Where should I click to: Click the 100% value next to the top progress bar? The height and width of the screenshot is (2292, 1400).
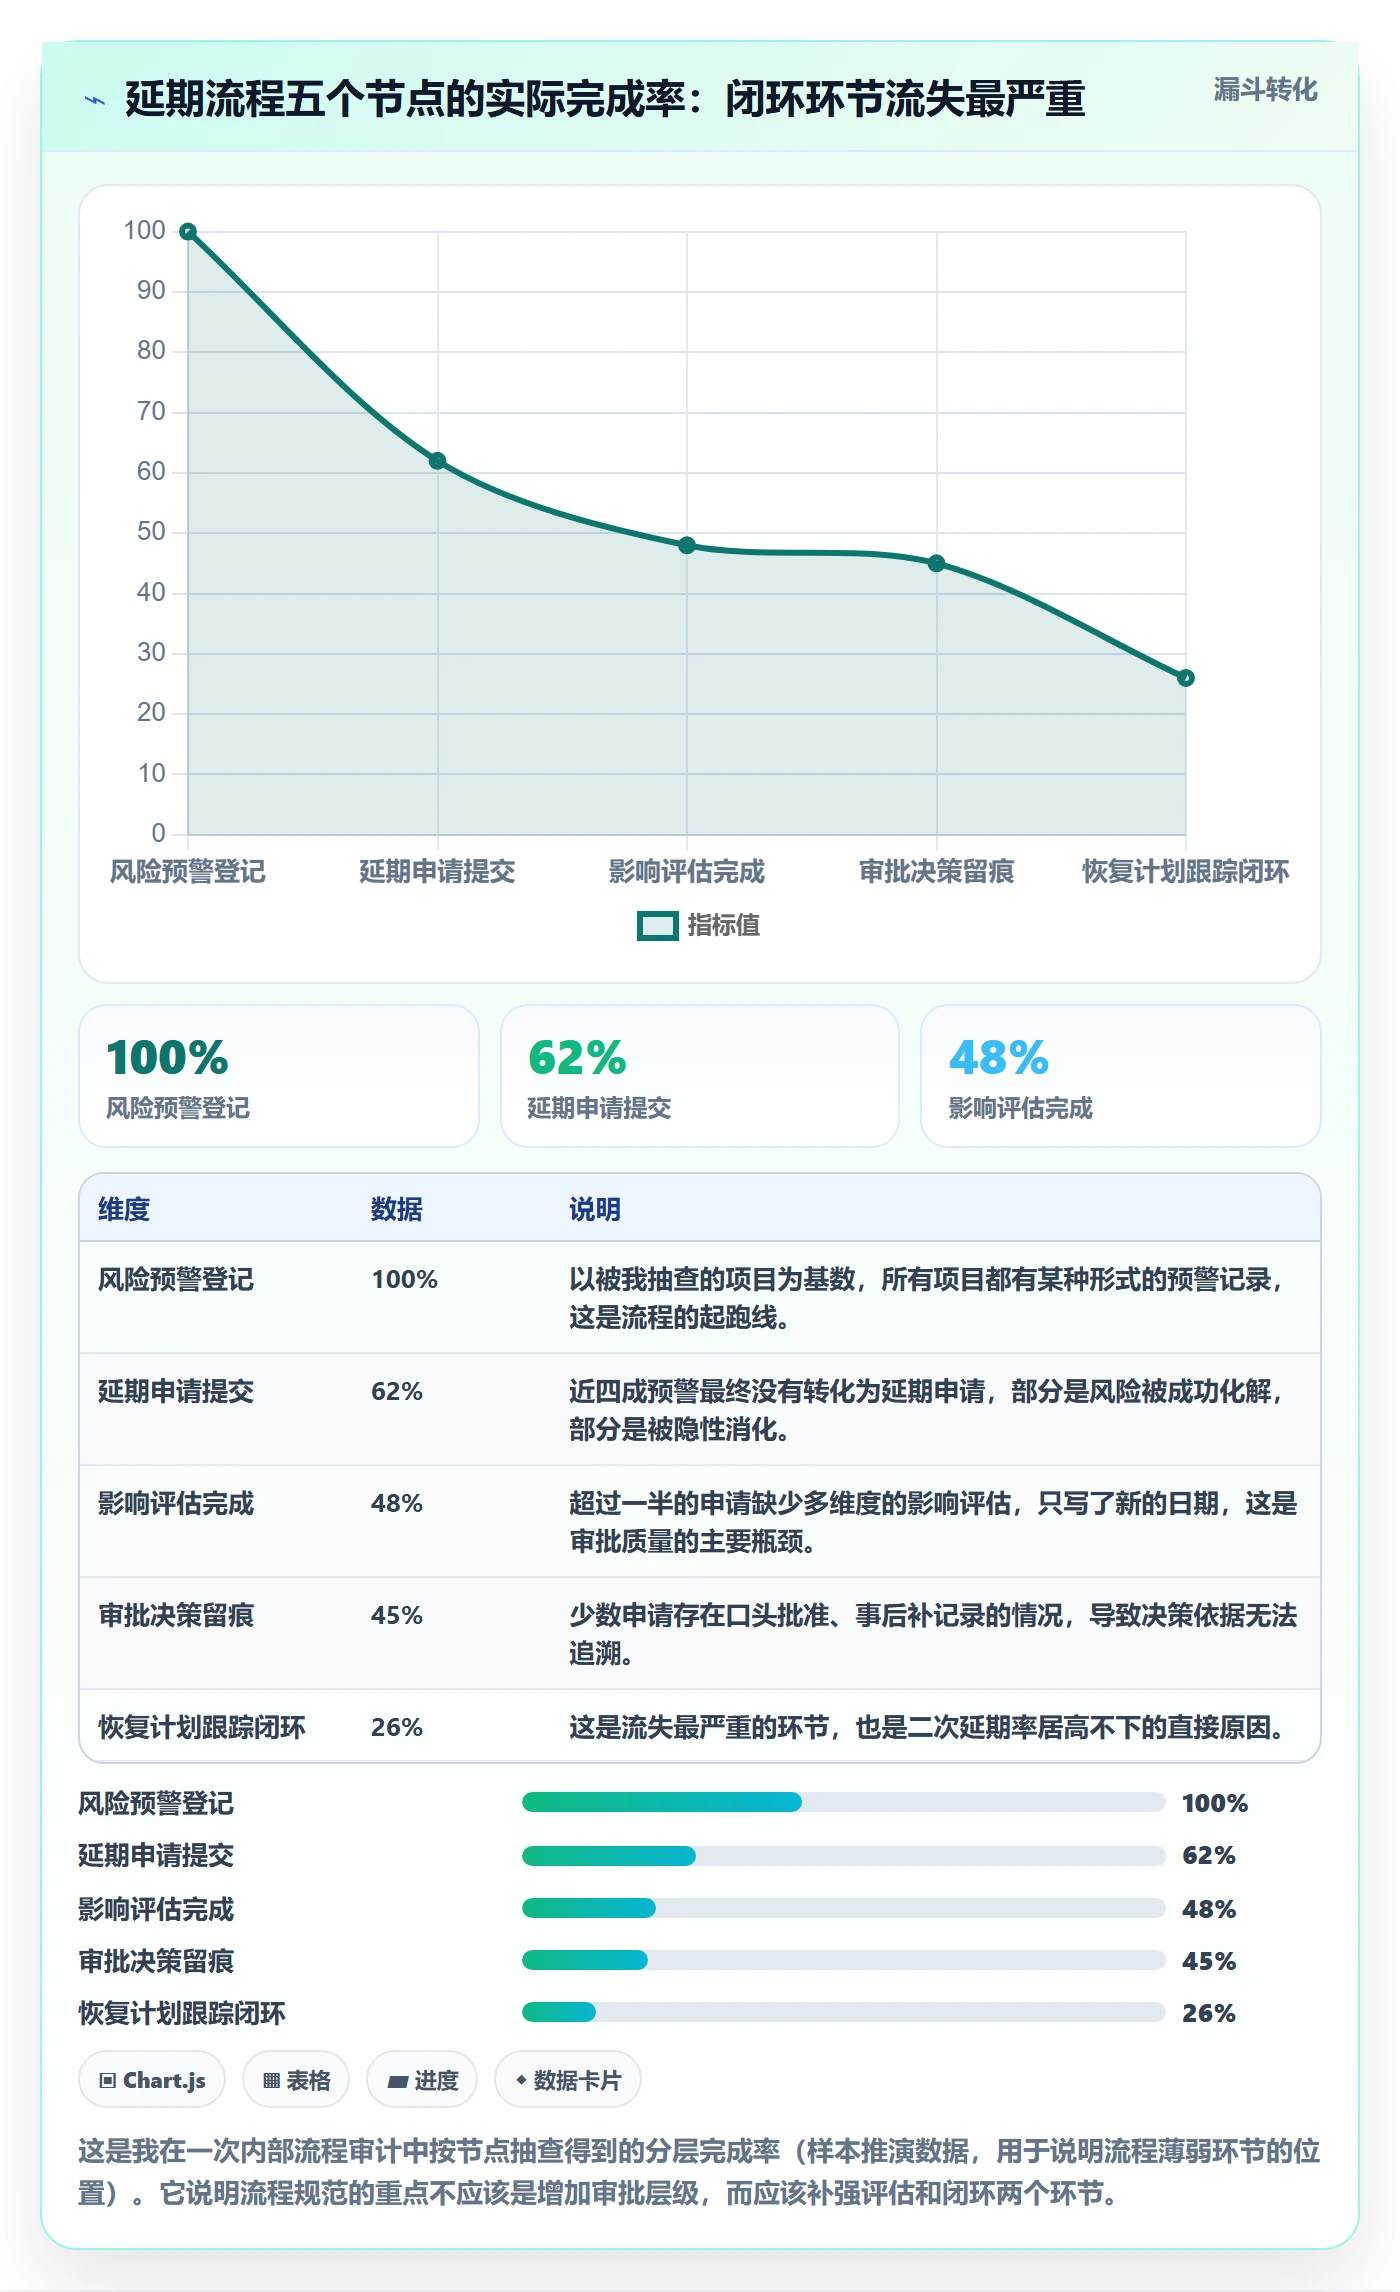point(1215,1803)
